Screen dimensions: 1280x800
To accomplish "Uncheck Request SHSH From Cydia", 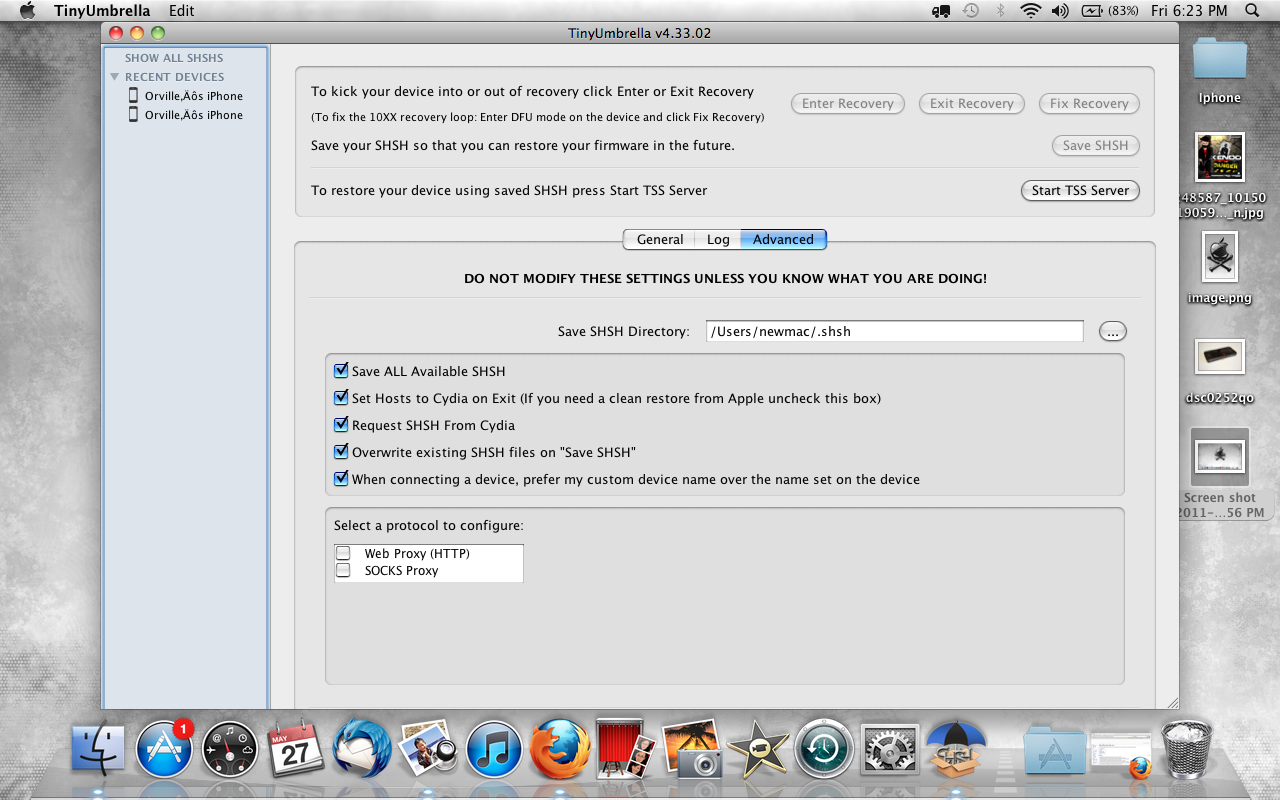I will [342, 425].
